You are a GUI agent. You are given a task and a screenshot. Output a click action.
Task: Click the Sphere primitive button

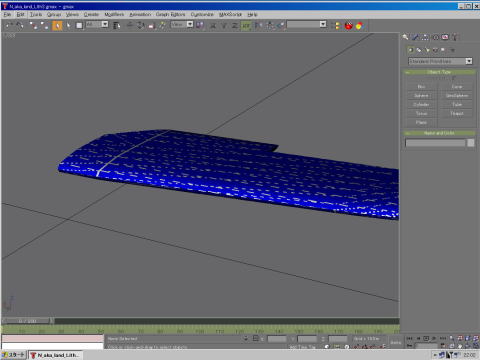[x=421, y=96]
